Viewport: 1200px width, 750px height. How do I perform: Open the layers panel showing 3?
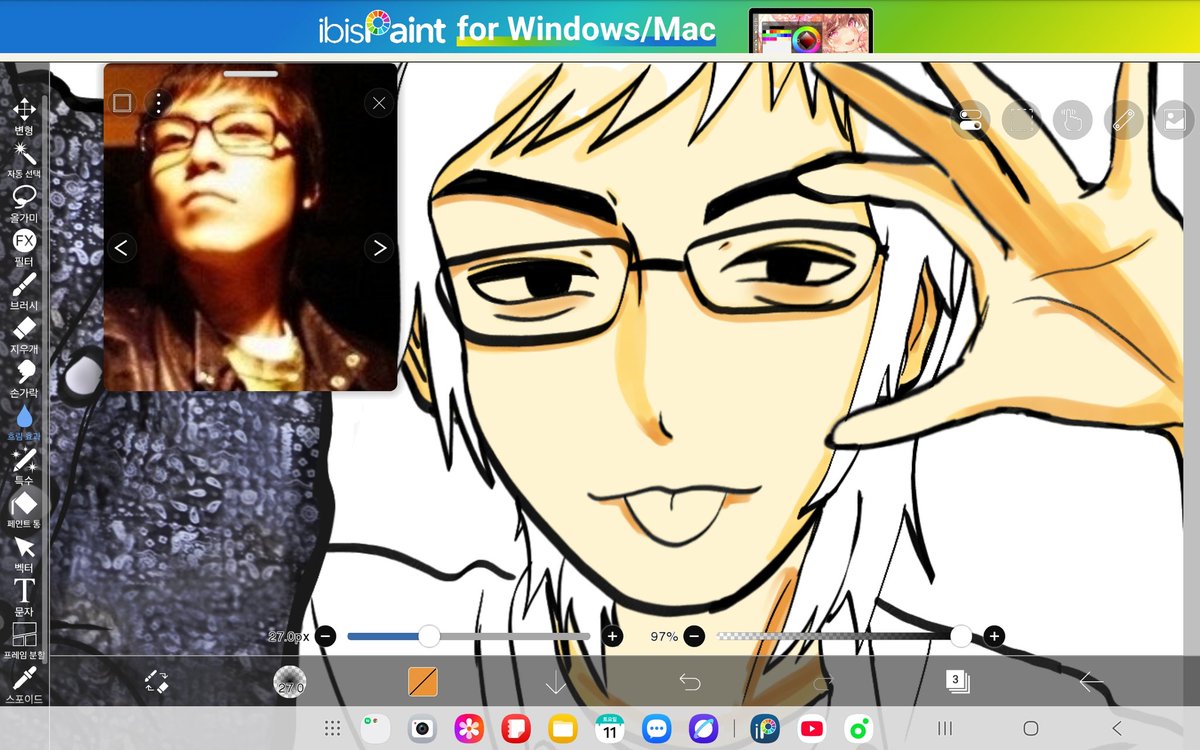957,682
